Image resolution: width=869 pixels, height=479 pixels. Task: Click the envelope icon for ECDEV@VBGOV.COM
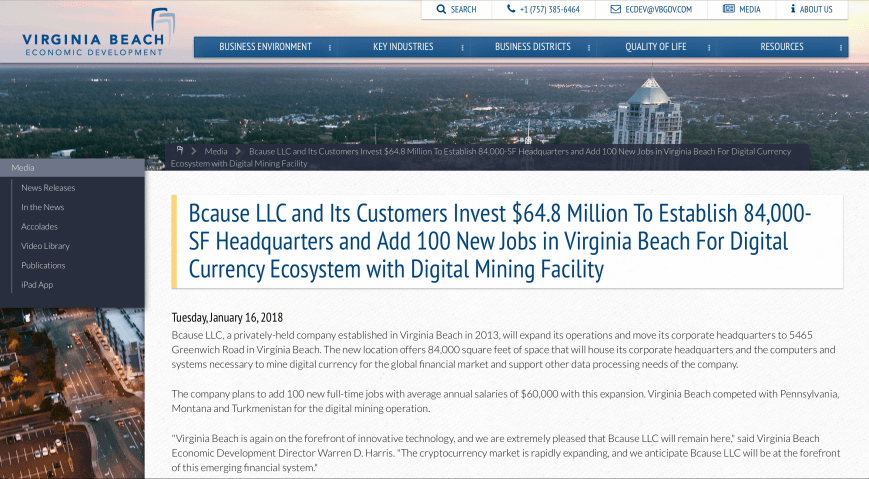point(615,9)
